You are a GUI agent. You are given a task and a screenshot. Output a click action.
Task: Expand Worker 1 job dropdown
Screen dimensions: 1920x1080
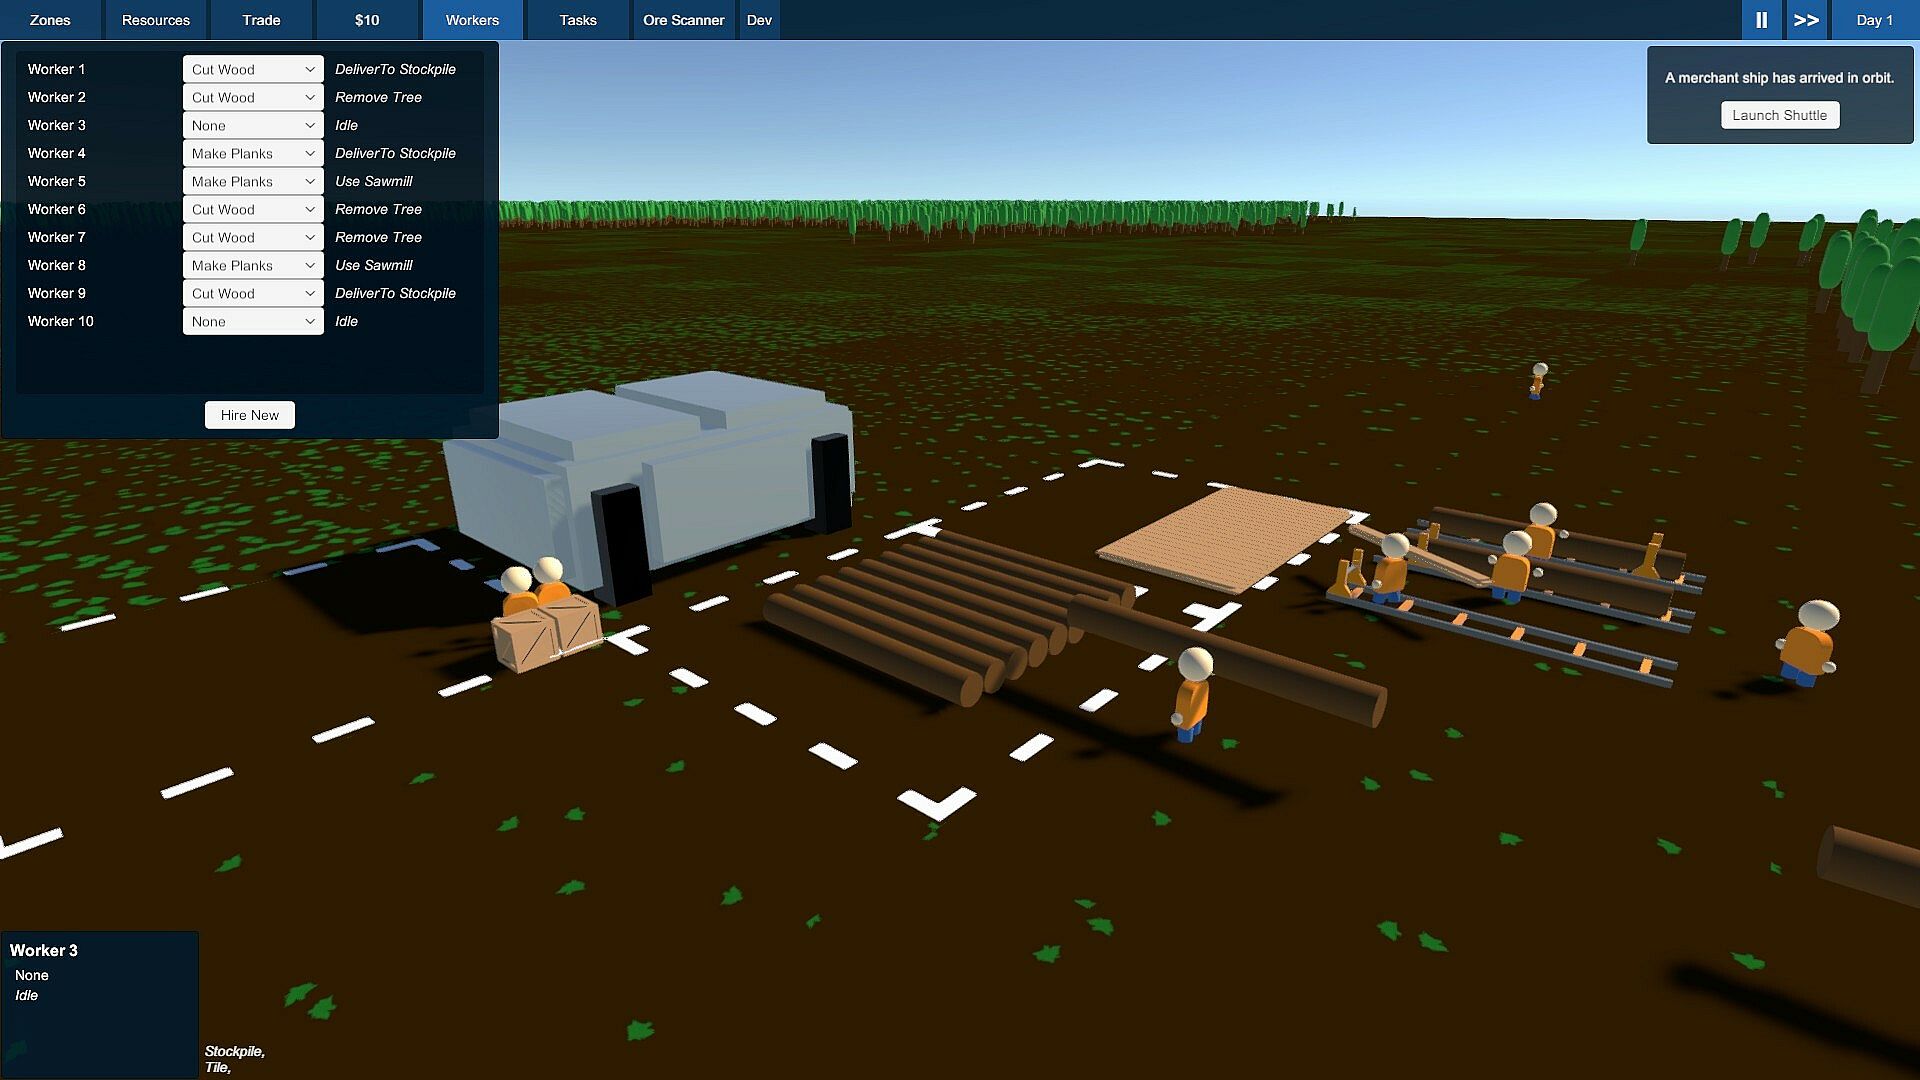coord(253,69)
